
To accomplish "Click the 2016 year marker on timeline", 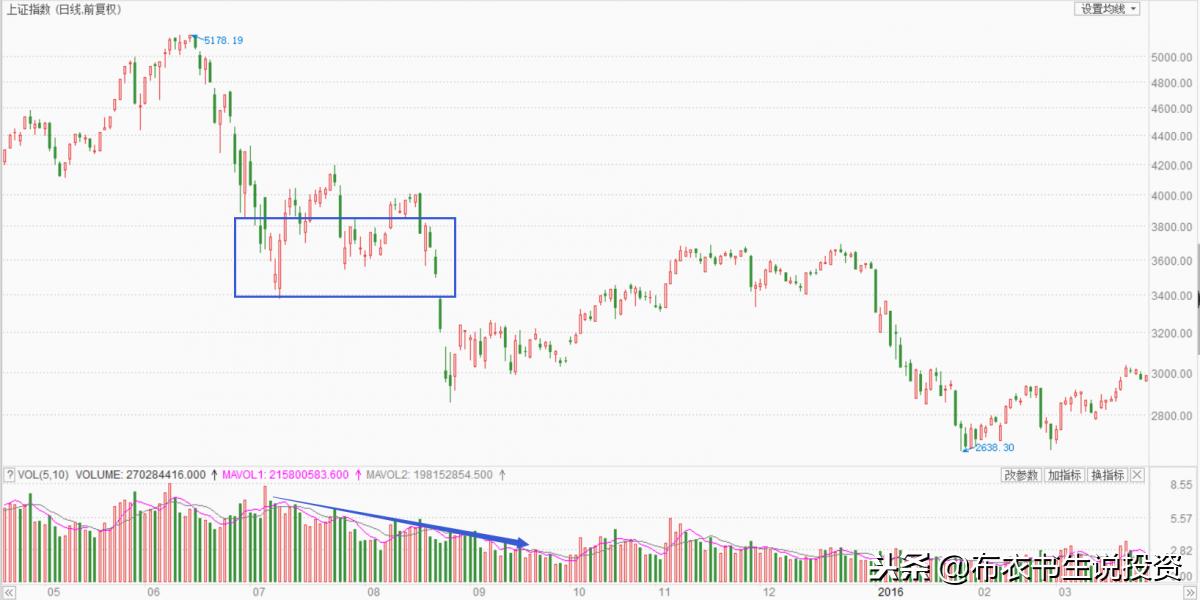I will coord(888,592).
